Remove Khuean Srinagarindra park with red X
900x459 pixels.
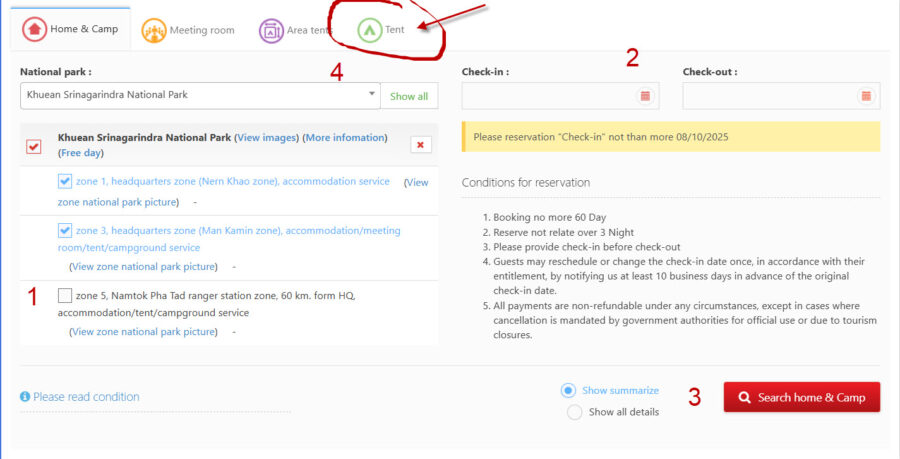(x=421, y=145)
